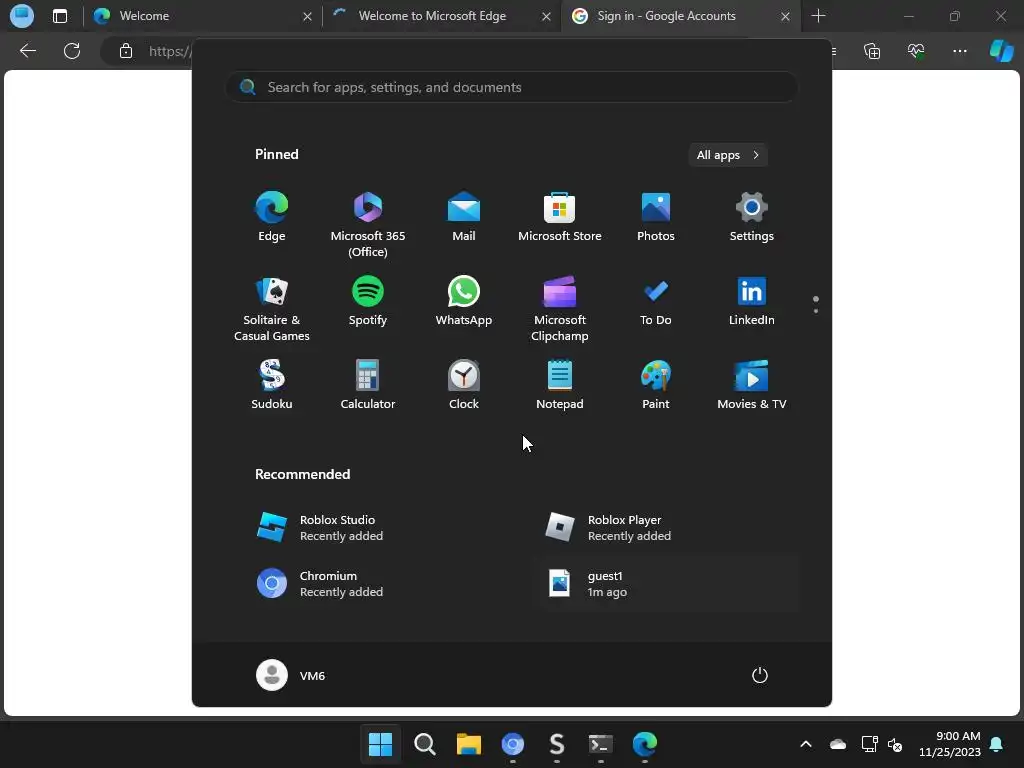Open File Explorer from taskbar
Screen dimensions: 1024x768
468,744
